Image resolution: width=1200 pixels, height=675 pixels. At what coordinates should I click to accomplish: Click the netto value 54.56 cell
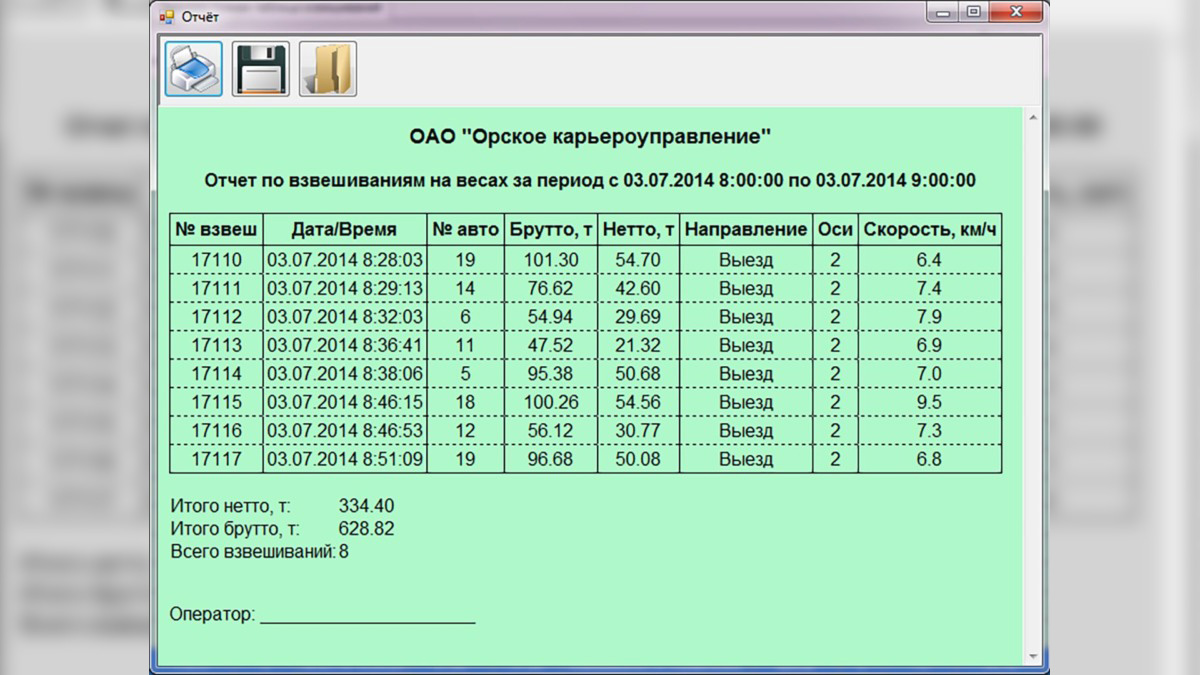point(638,402)
